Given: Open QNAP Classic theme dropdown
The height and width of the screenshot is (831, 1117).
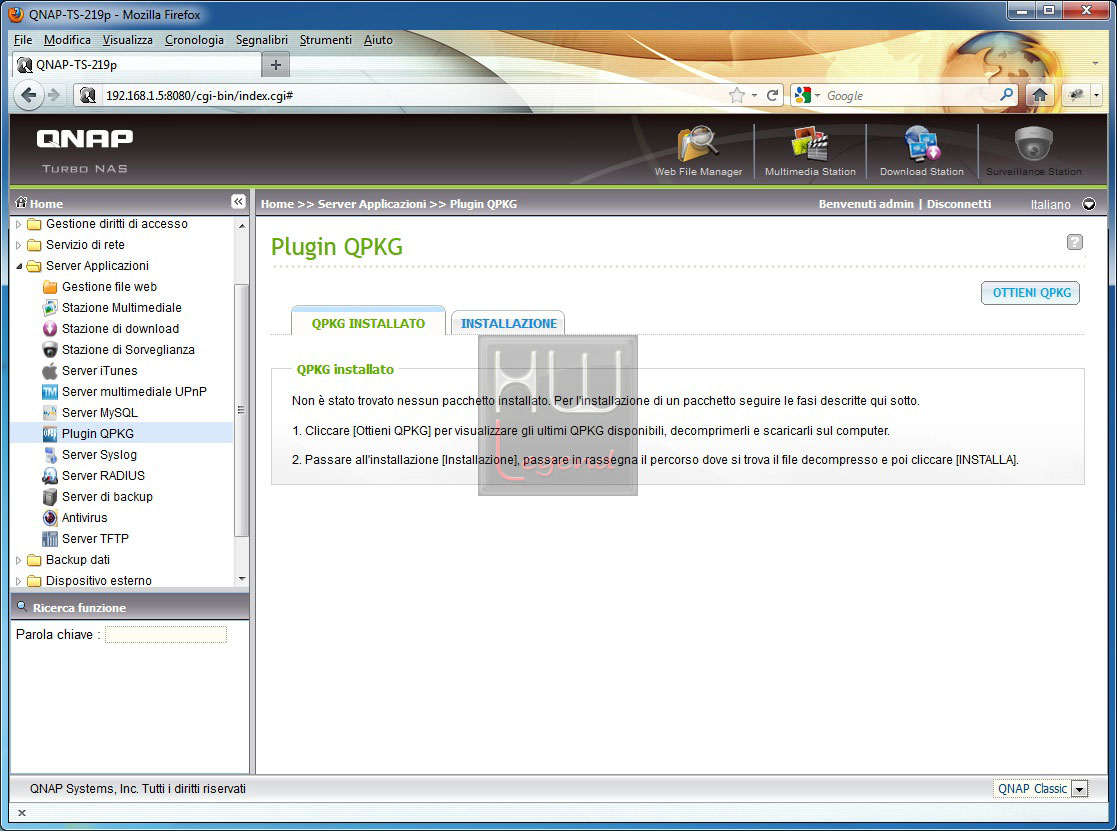Looking at the screenshot, I should (1080, 789).
